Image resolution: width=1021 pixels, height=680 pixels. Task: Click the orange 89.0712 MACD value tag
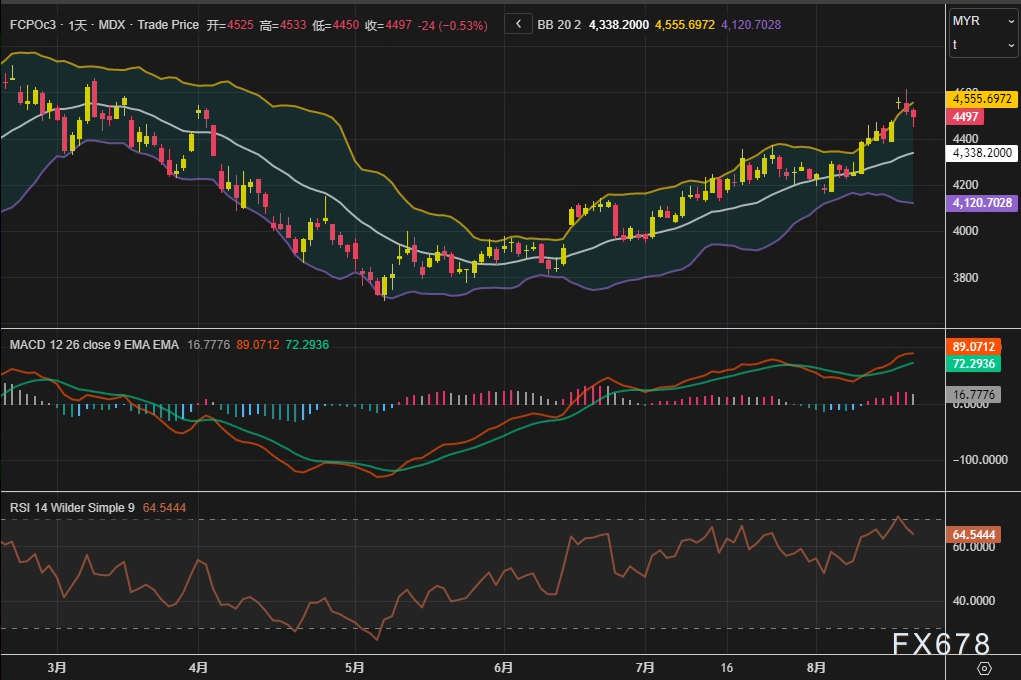click(x=972, y=346)
